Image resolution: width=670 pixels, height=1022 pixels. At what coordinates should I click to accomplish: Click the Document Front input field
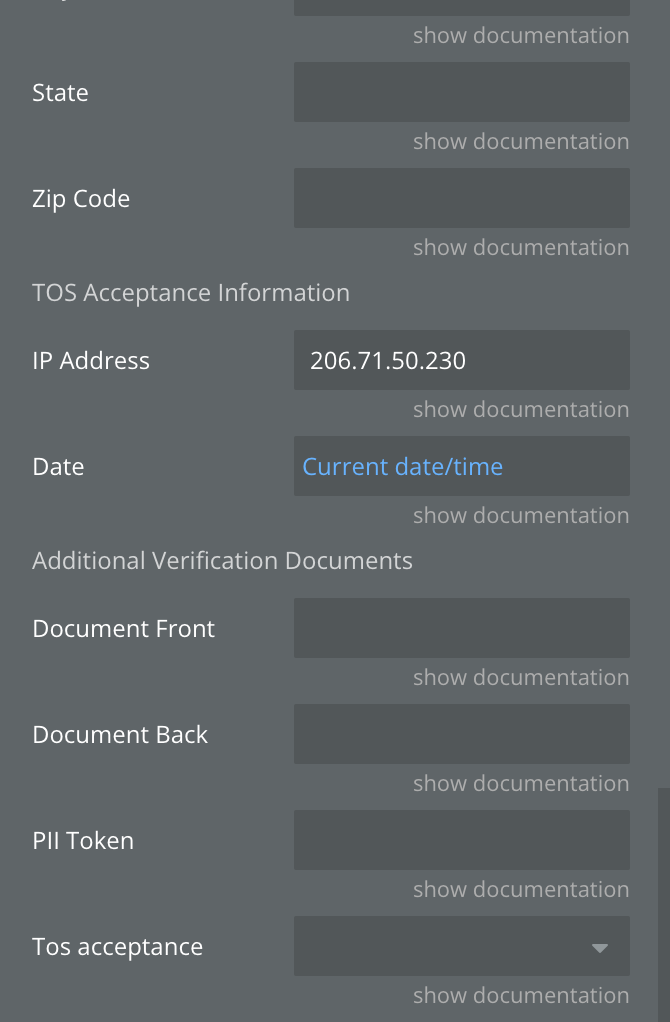coord(461,628)
